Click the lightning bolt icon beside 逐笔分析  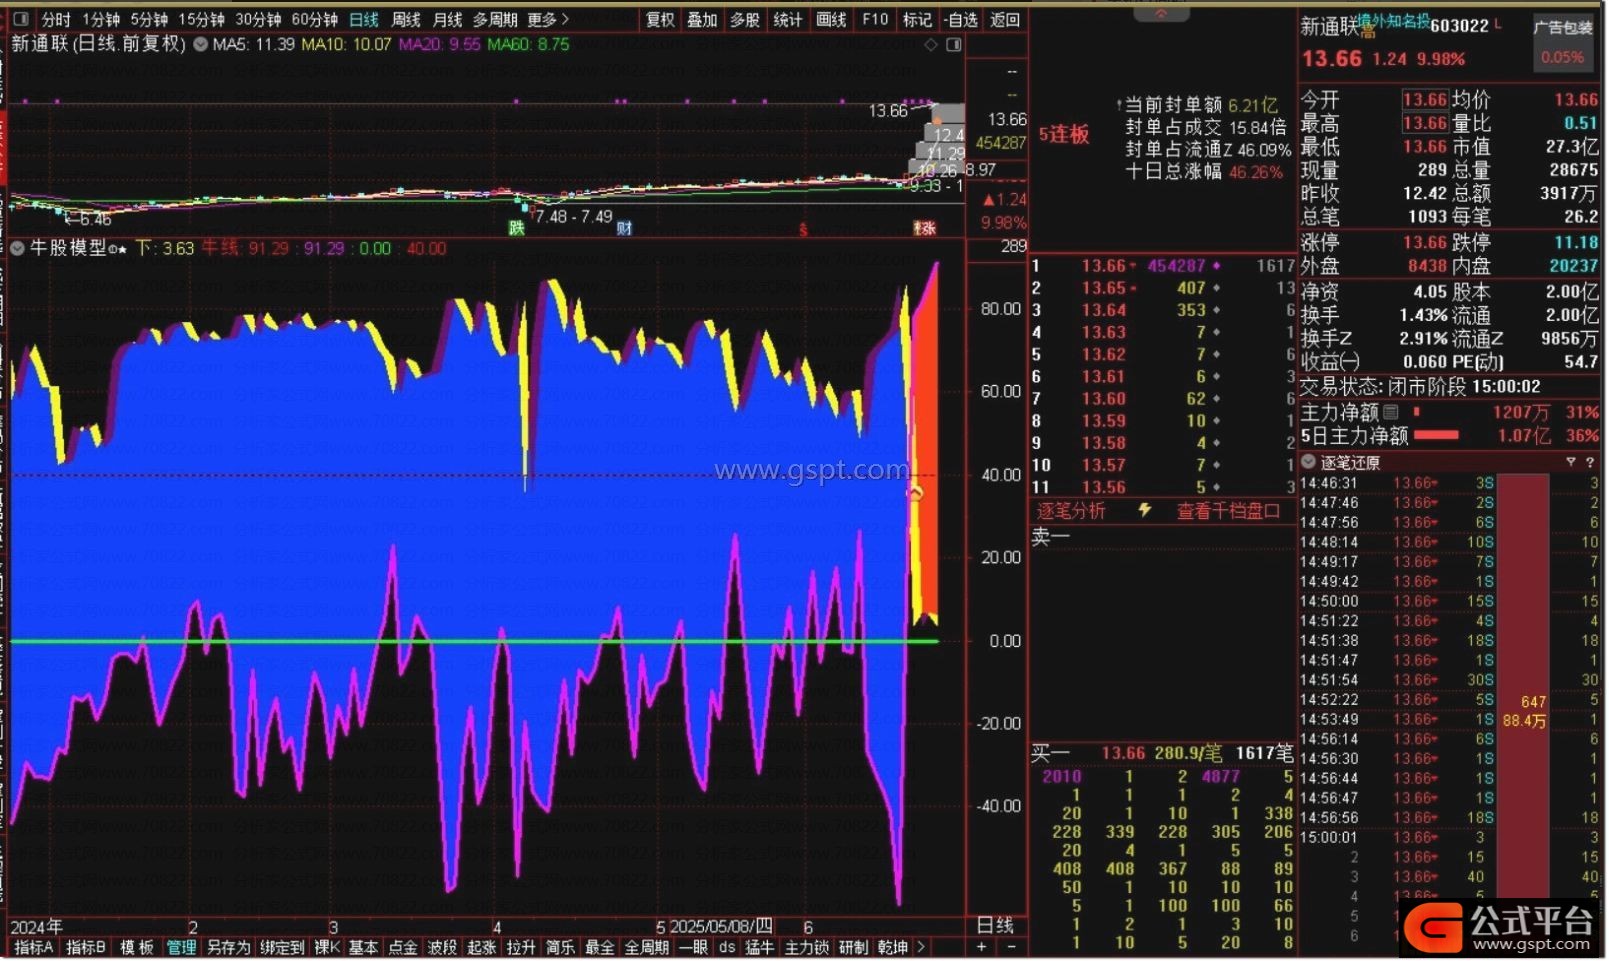[1145, 511]
